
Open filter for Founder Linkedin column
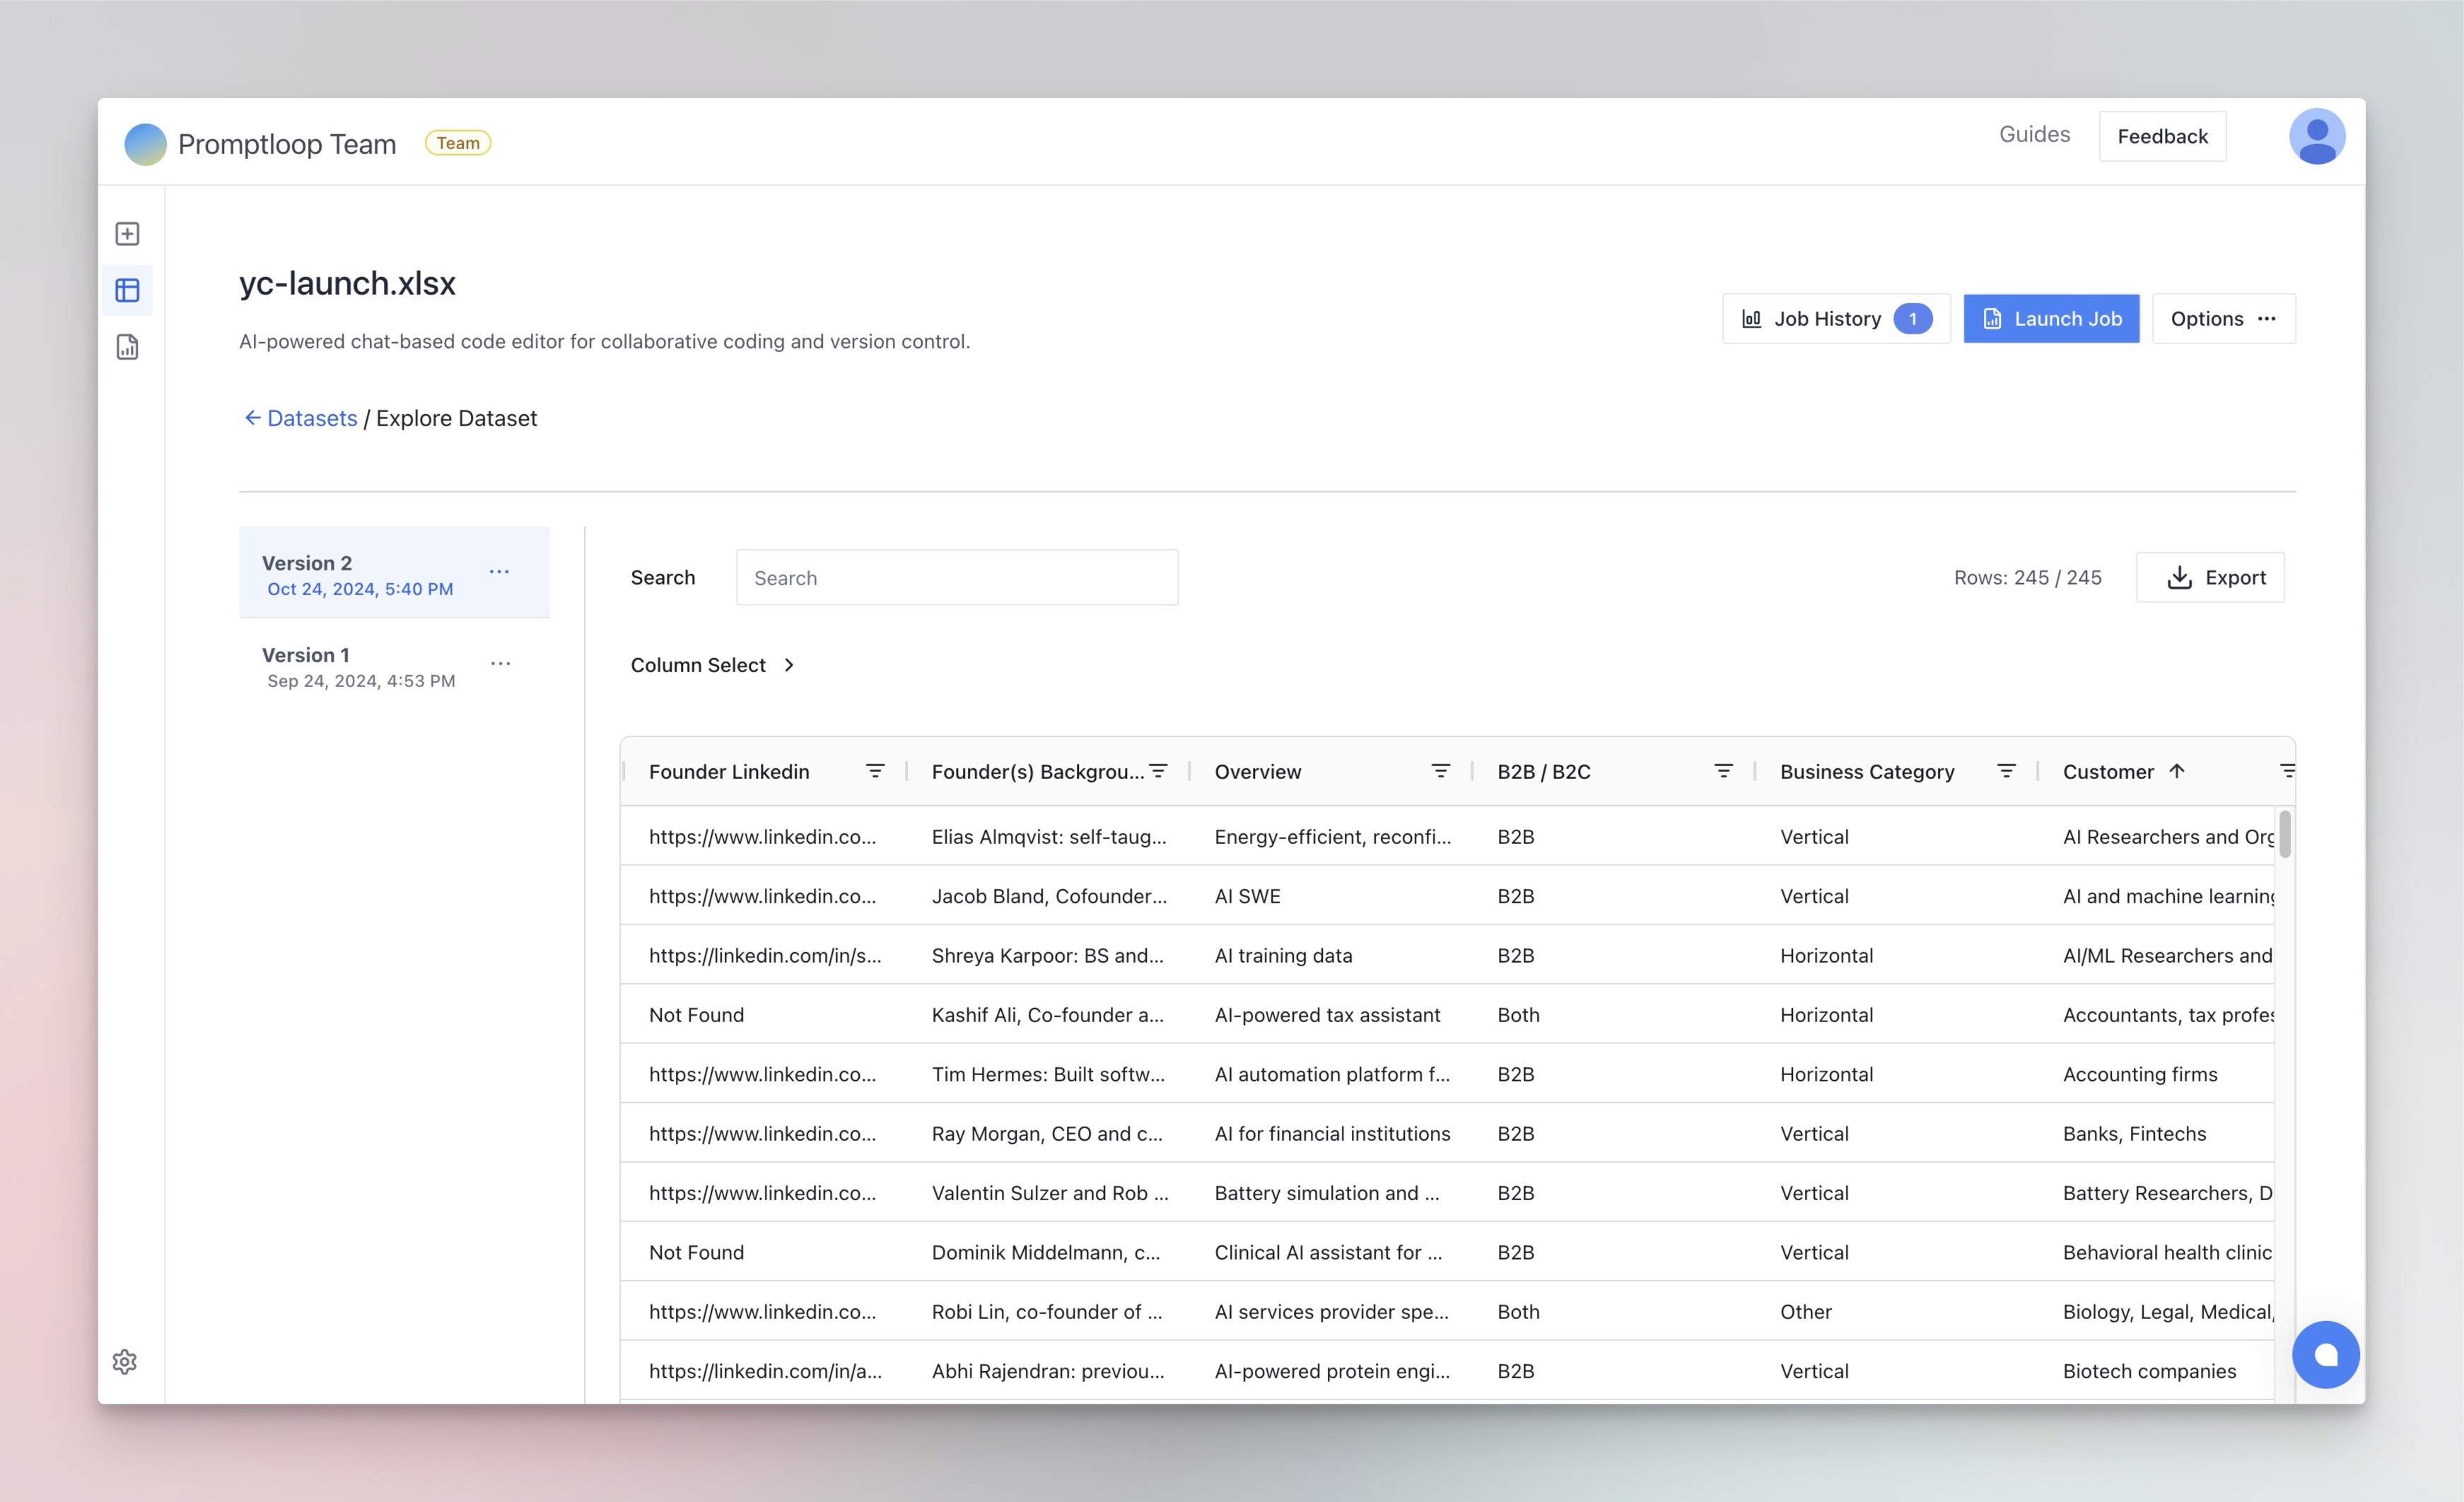click(874, 771)
